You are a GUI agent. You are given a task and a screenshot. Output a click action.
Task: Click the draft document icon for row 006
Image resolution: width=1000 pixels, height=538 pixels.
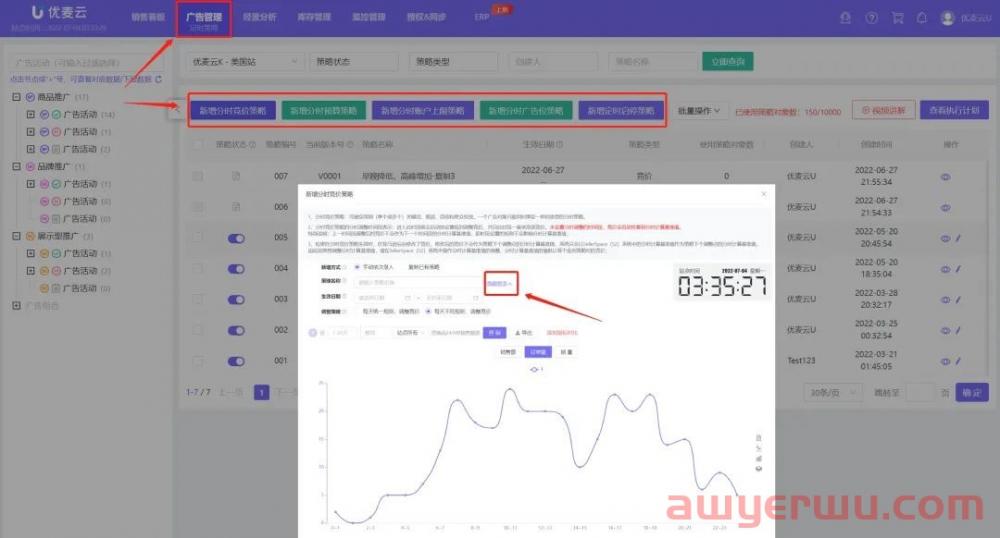point(236,207)
